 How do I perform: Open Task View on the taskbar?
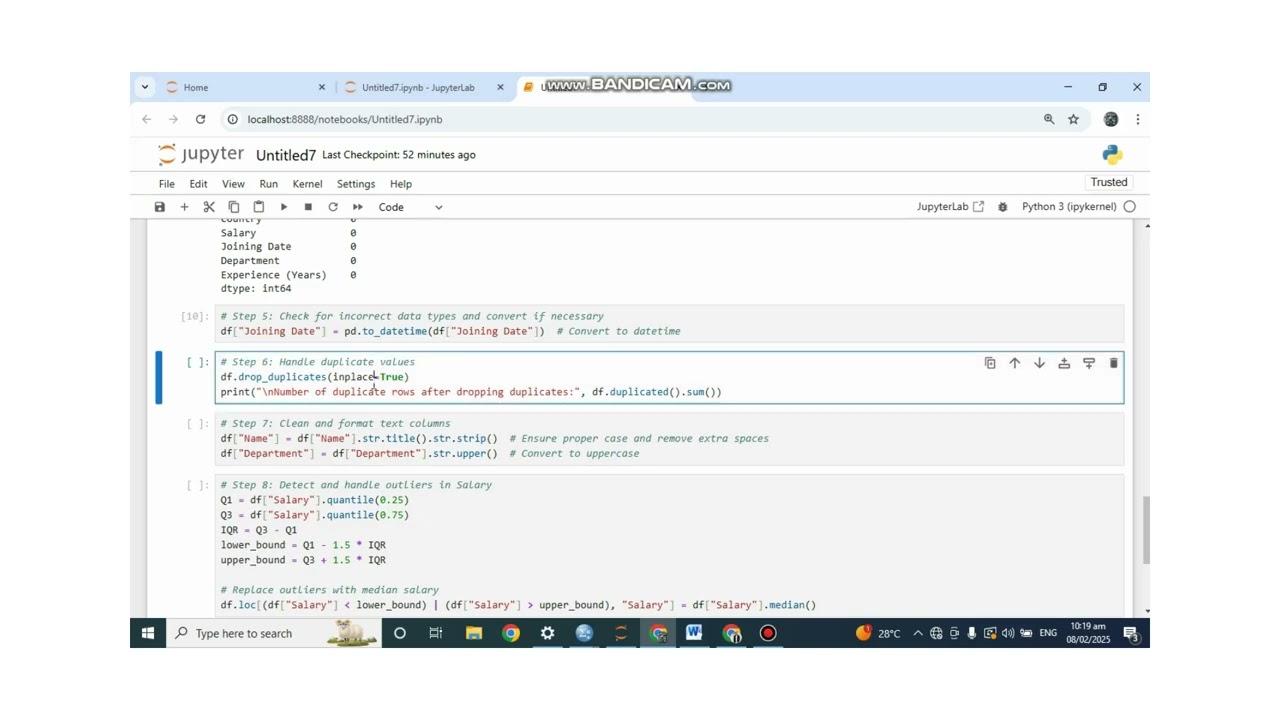click(x=436, y=633)
